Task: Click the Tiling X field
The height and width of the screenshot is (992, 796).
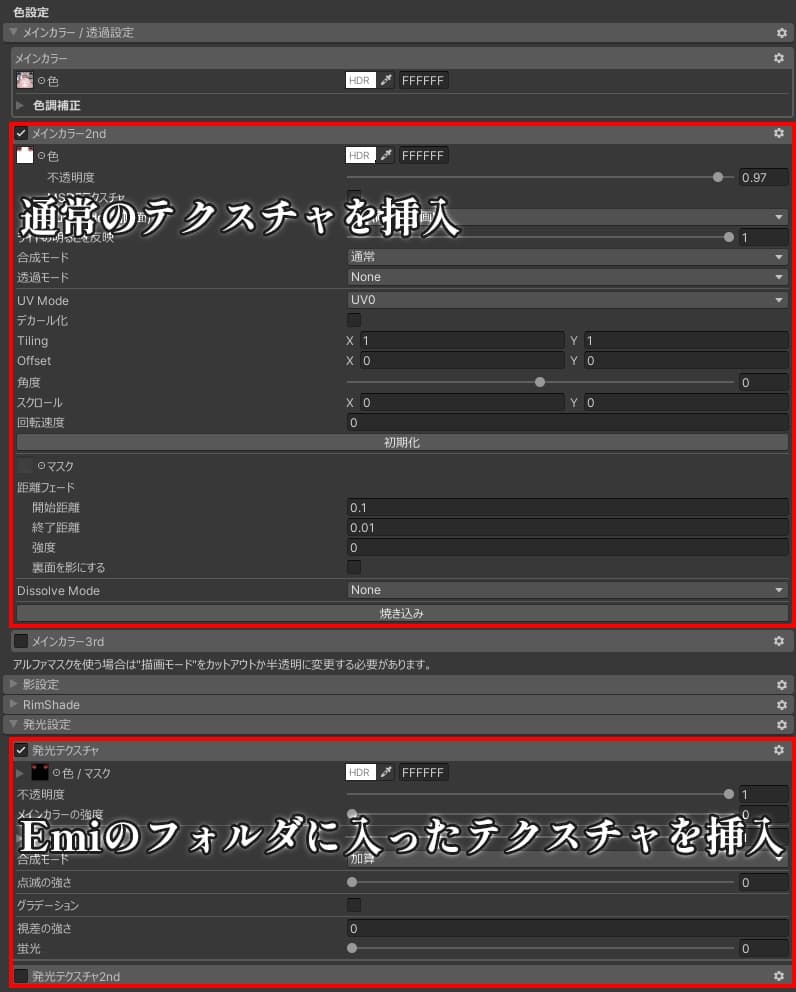Action: point(462,340)
